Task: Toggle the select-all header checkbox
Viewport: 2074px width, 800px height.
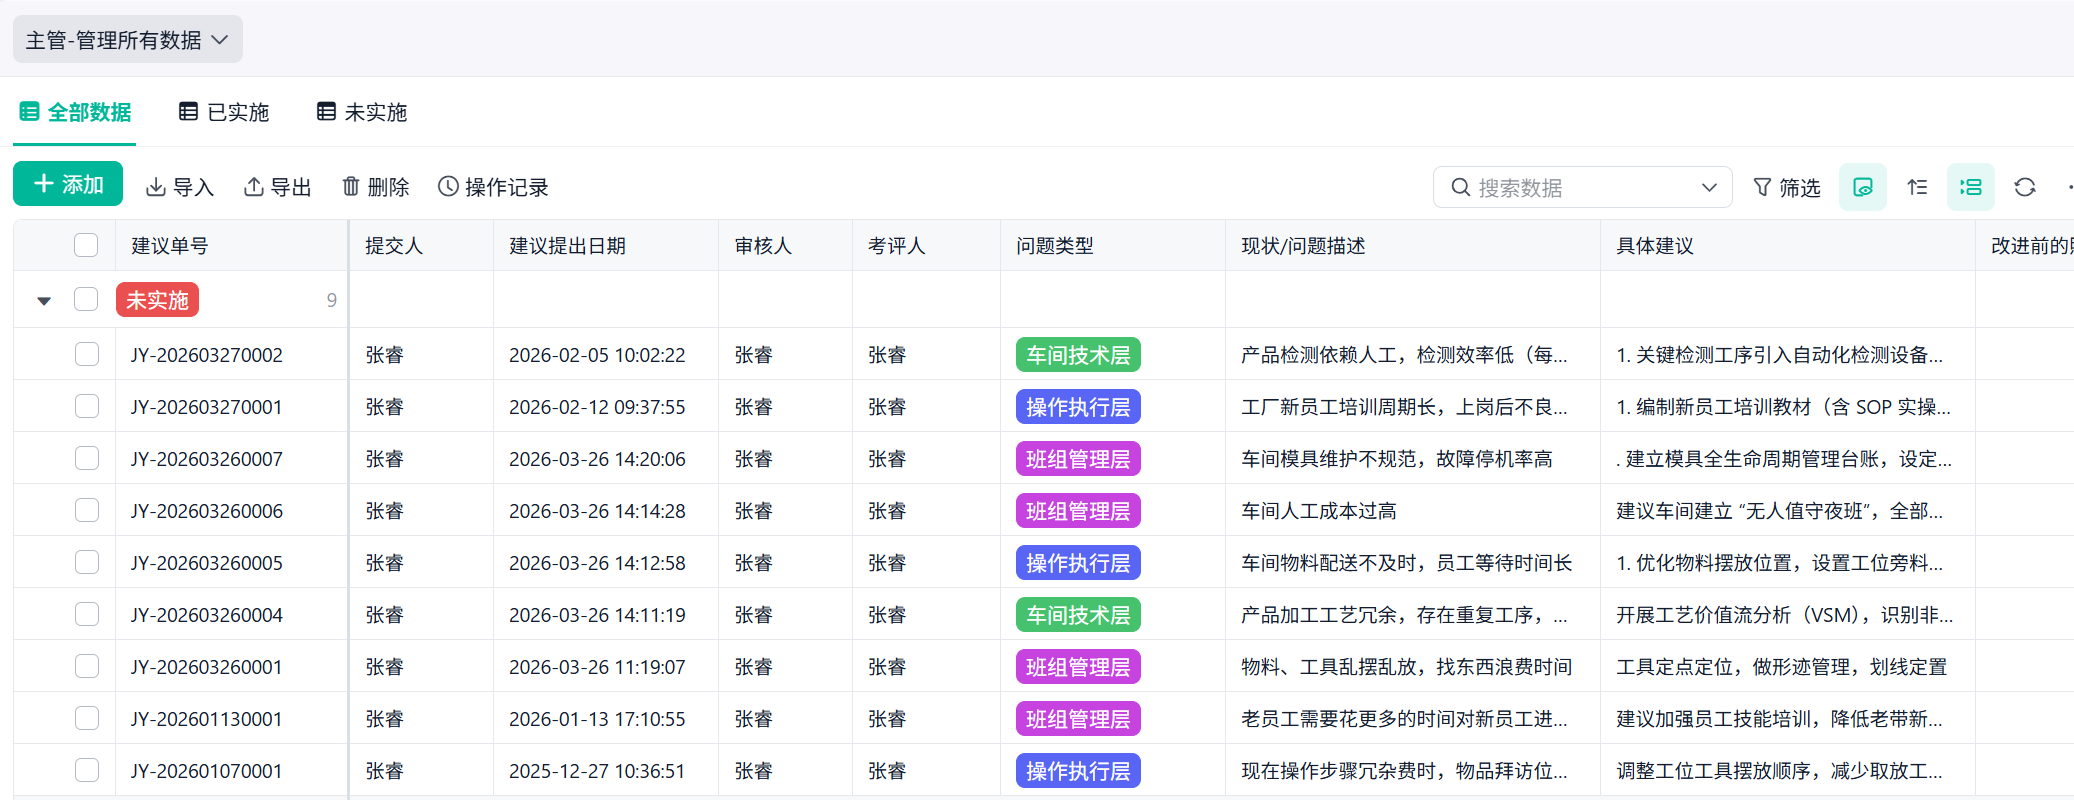Action: [86, 245]
